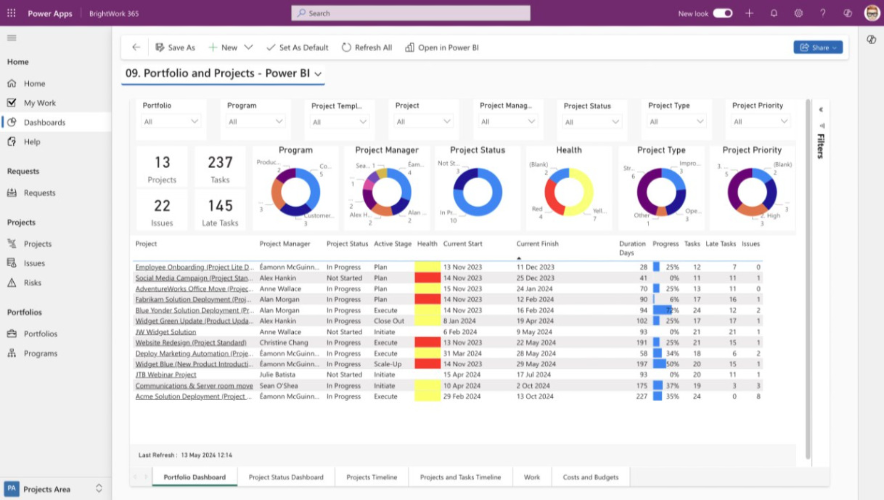
Task: Open the Project Priority filter dropdown
Action: coord(761,121)
